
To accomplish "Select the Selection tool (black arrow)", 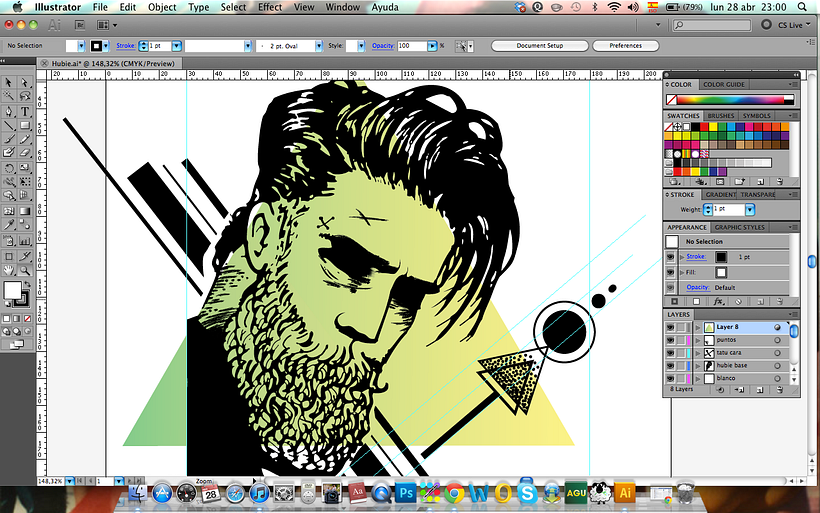I will coord(9,83).
